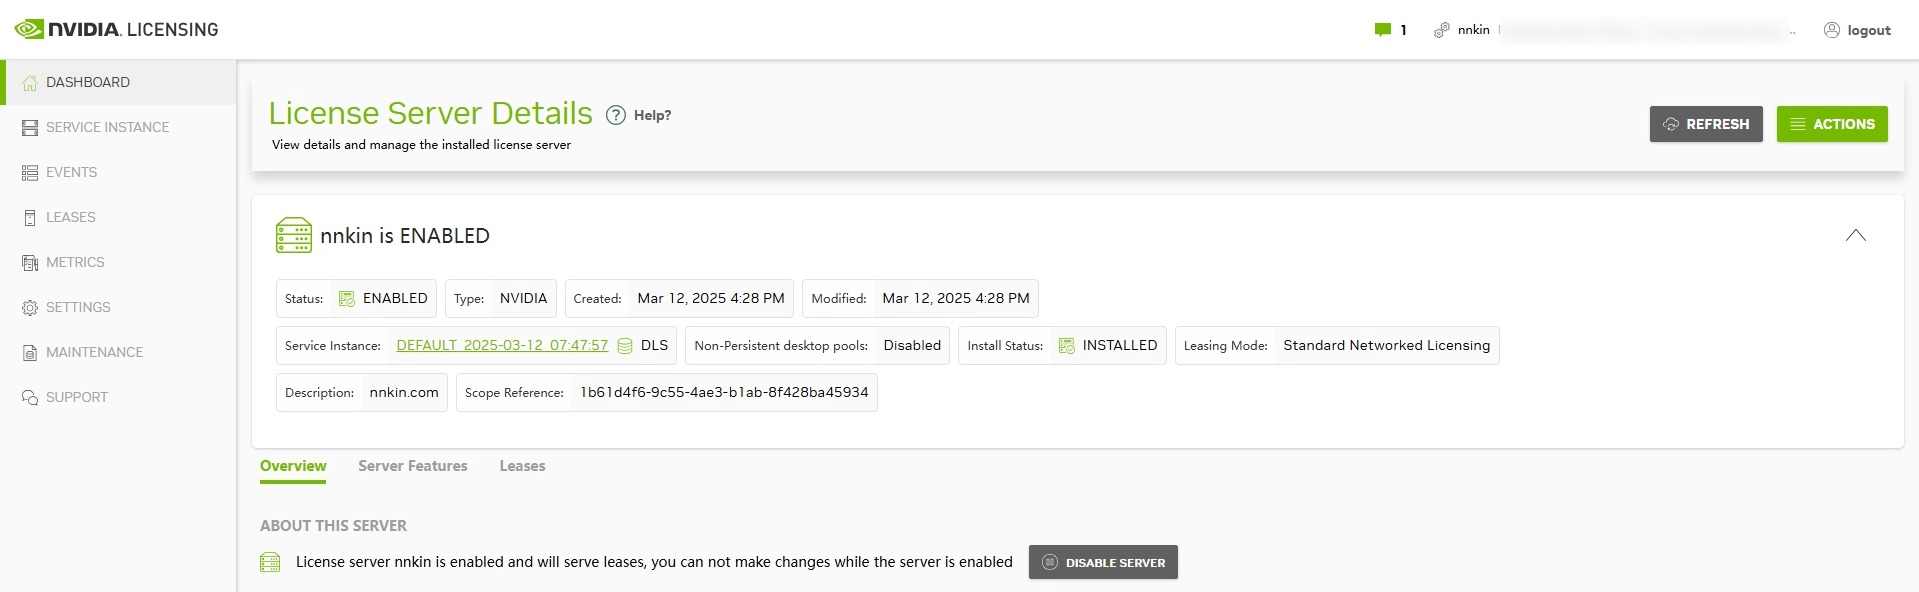Open the notifications message icon
The height and width of the screenshot is (592, 1919).
pyautogui.click(x=1383, y=30)
